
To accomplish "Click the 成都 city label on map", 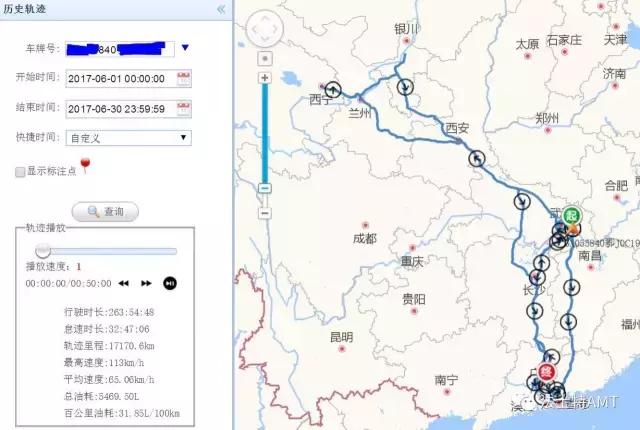I will pos(364,238).
